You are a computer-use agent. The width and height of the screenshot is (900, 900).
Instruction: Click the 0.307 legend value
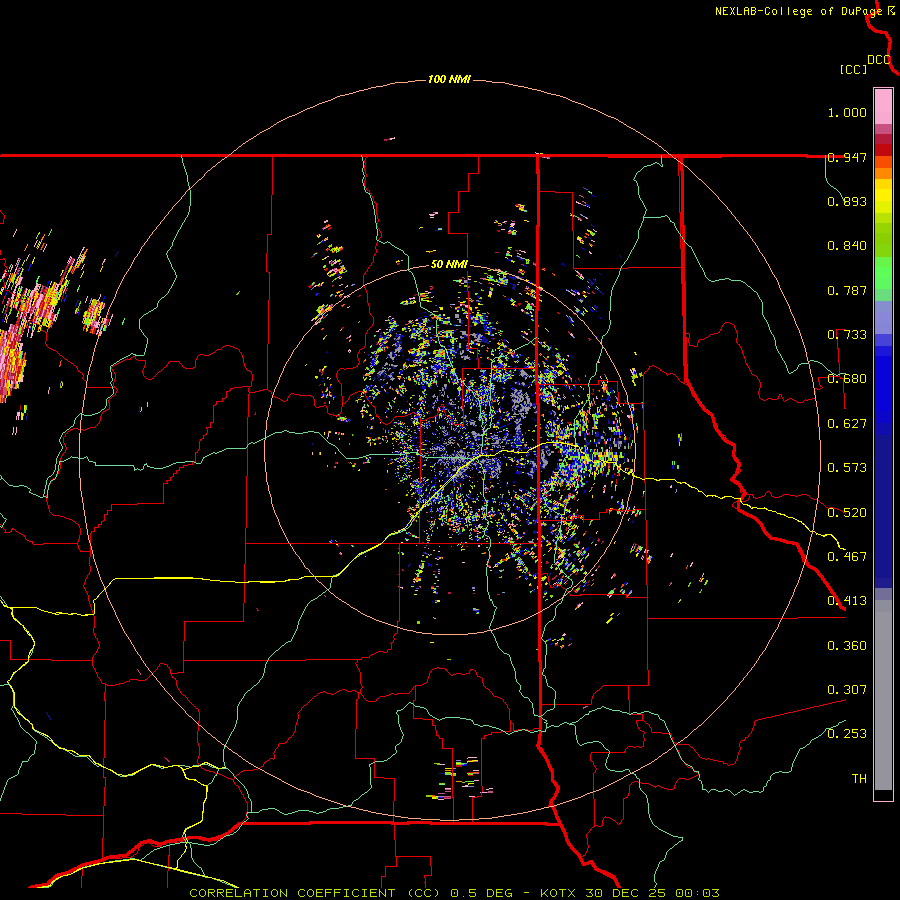point(847,690)
